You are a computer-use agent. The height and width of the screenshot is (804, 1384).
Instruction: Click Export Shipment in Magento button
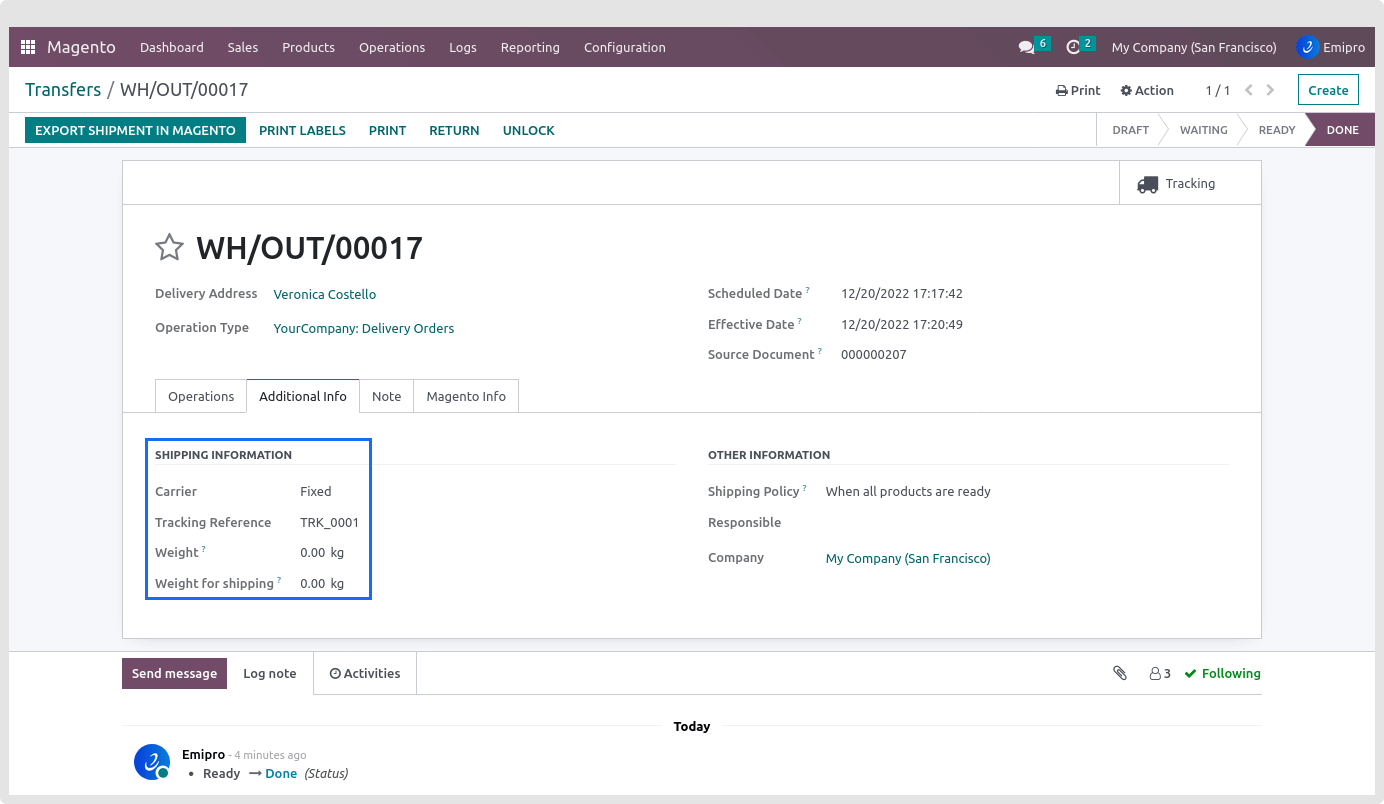pyautogui.click(x=135, y=130)
